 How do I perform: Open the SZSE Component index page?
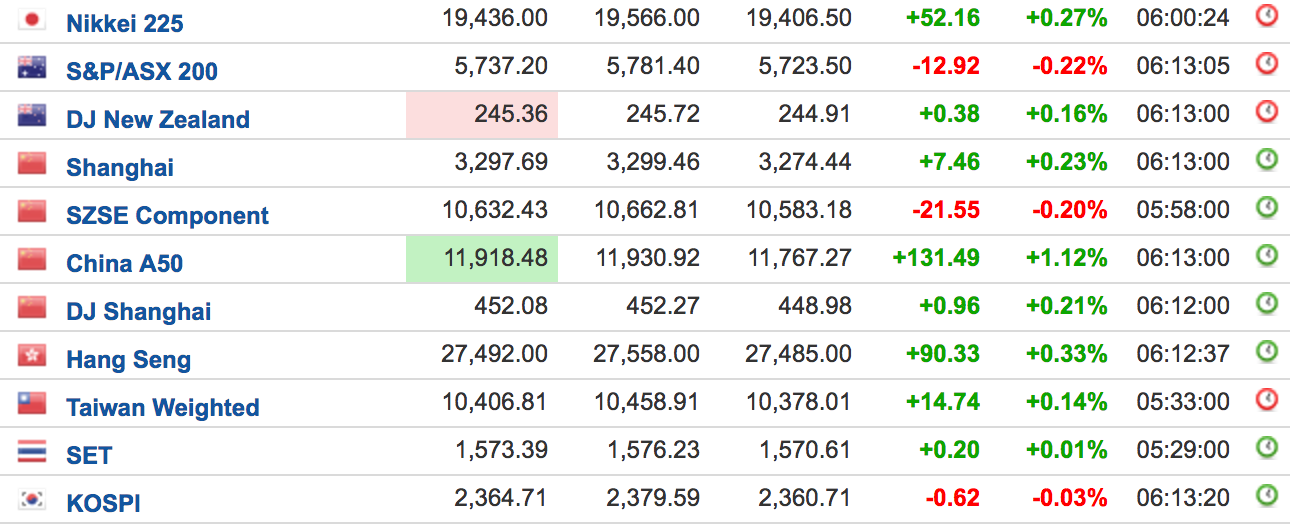tap(168, 215)
